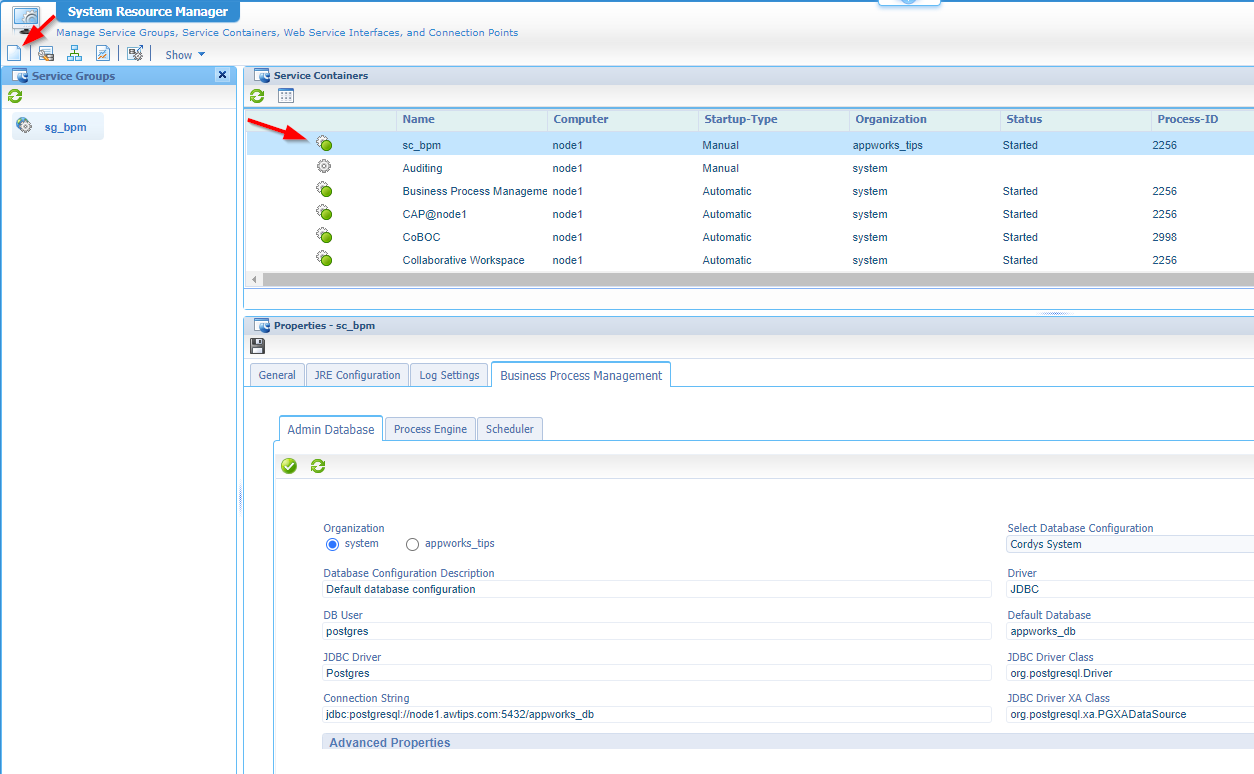The height and width of the screenshot is (774, 1254).
Task: Open Select Database Configuration combo box
Action: click(x=1130, y=545)
